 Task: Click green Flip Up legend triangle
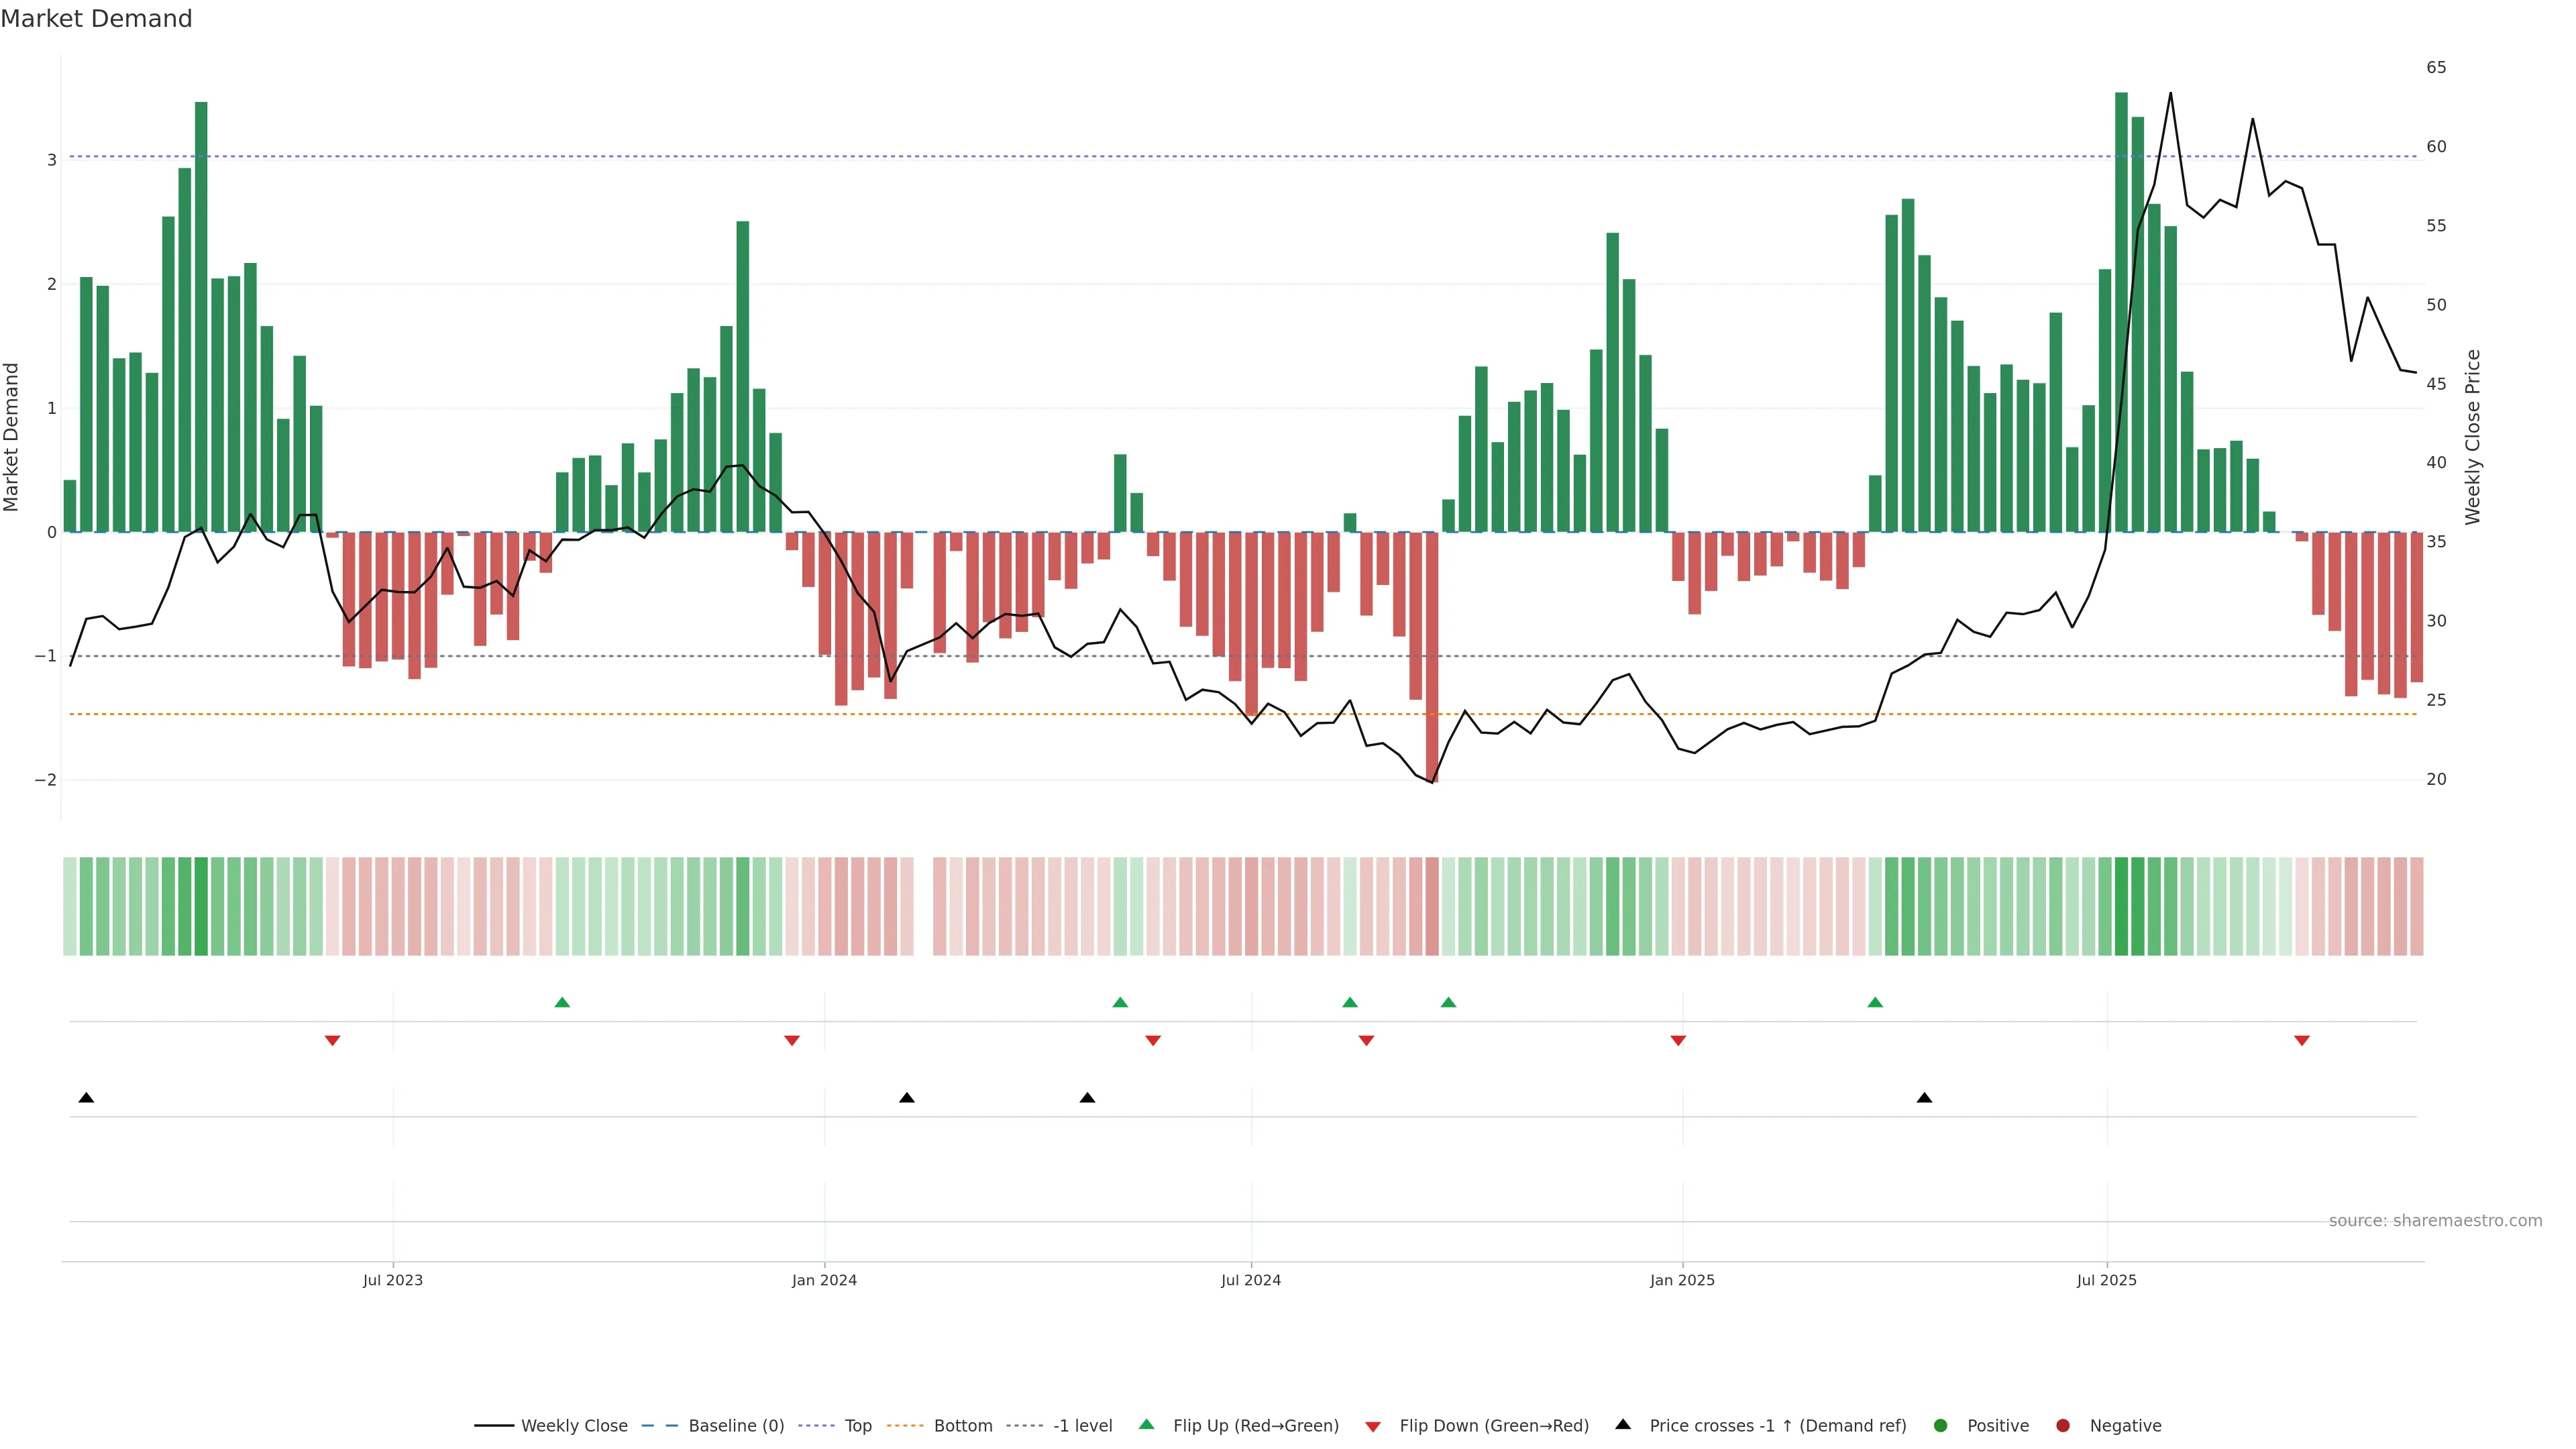tap(1147, 1425)
